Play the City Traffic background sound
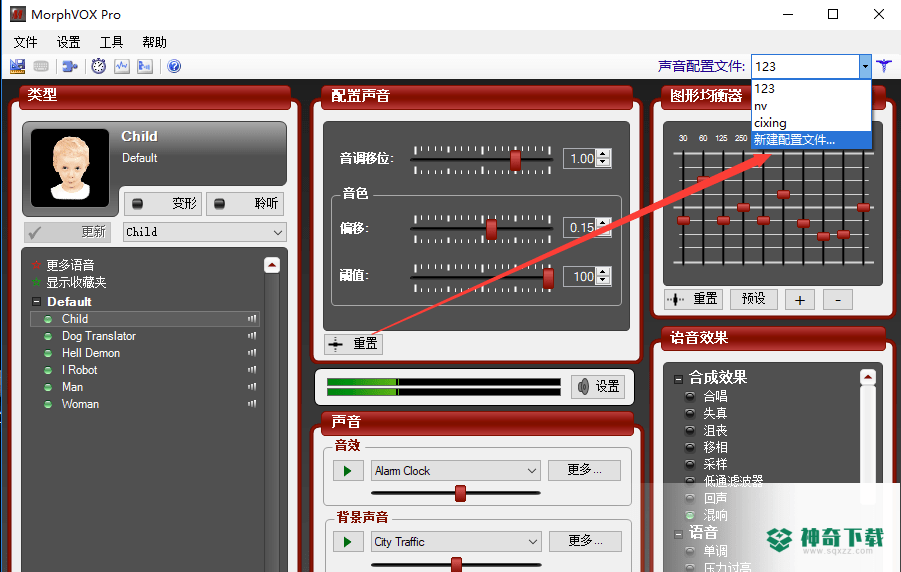901x572 pixels. [x=348, y=542]
